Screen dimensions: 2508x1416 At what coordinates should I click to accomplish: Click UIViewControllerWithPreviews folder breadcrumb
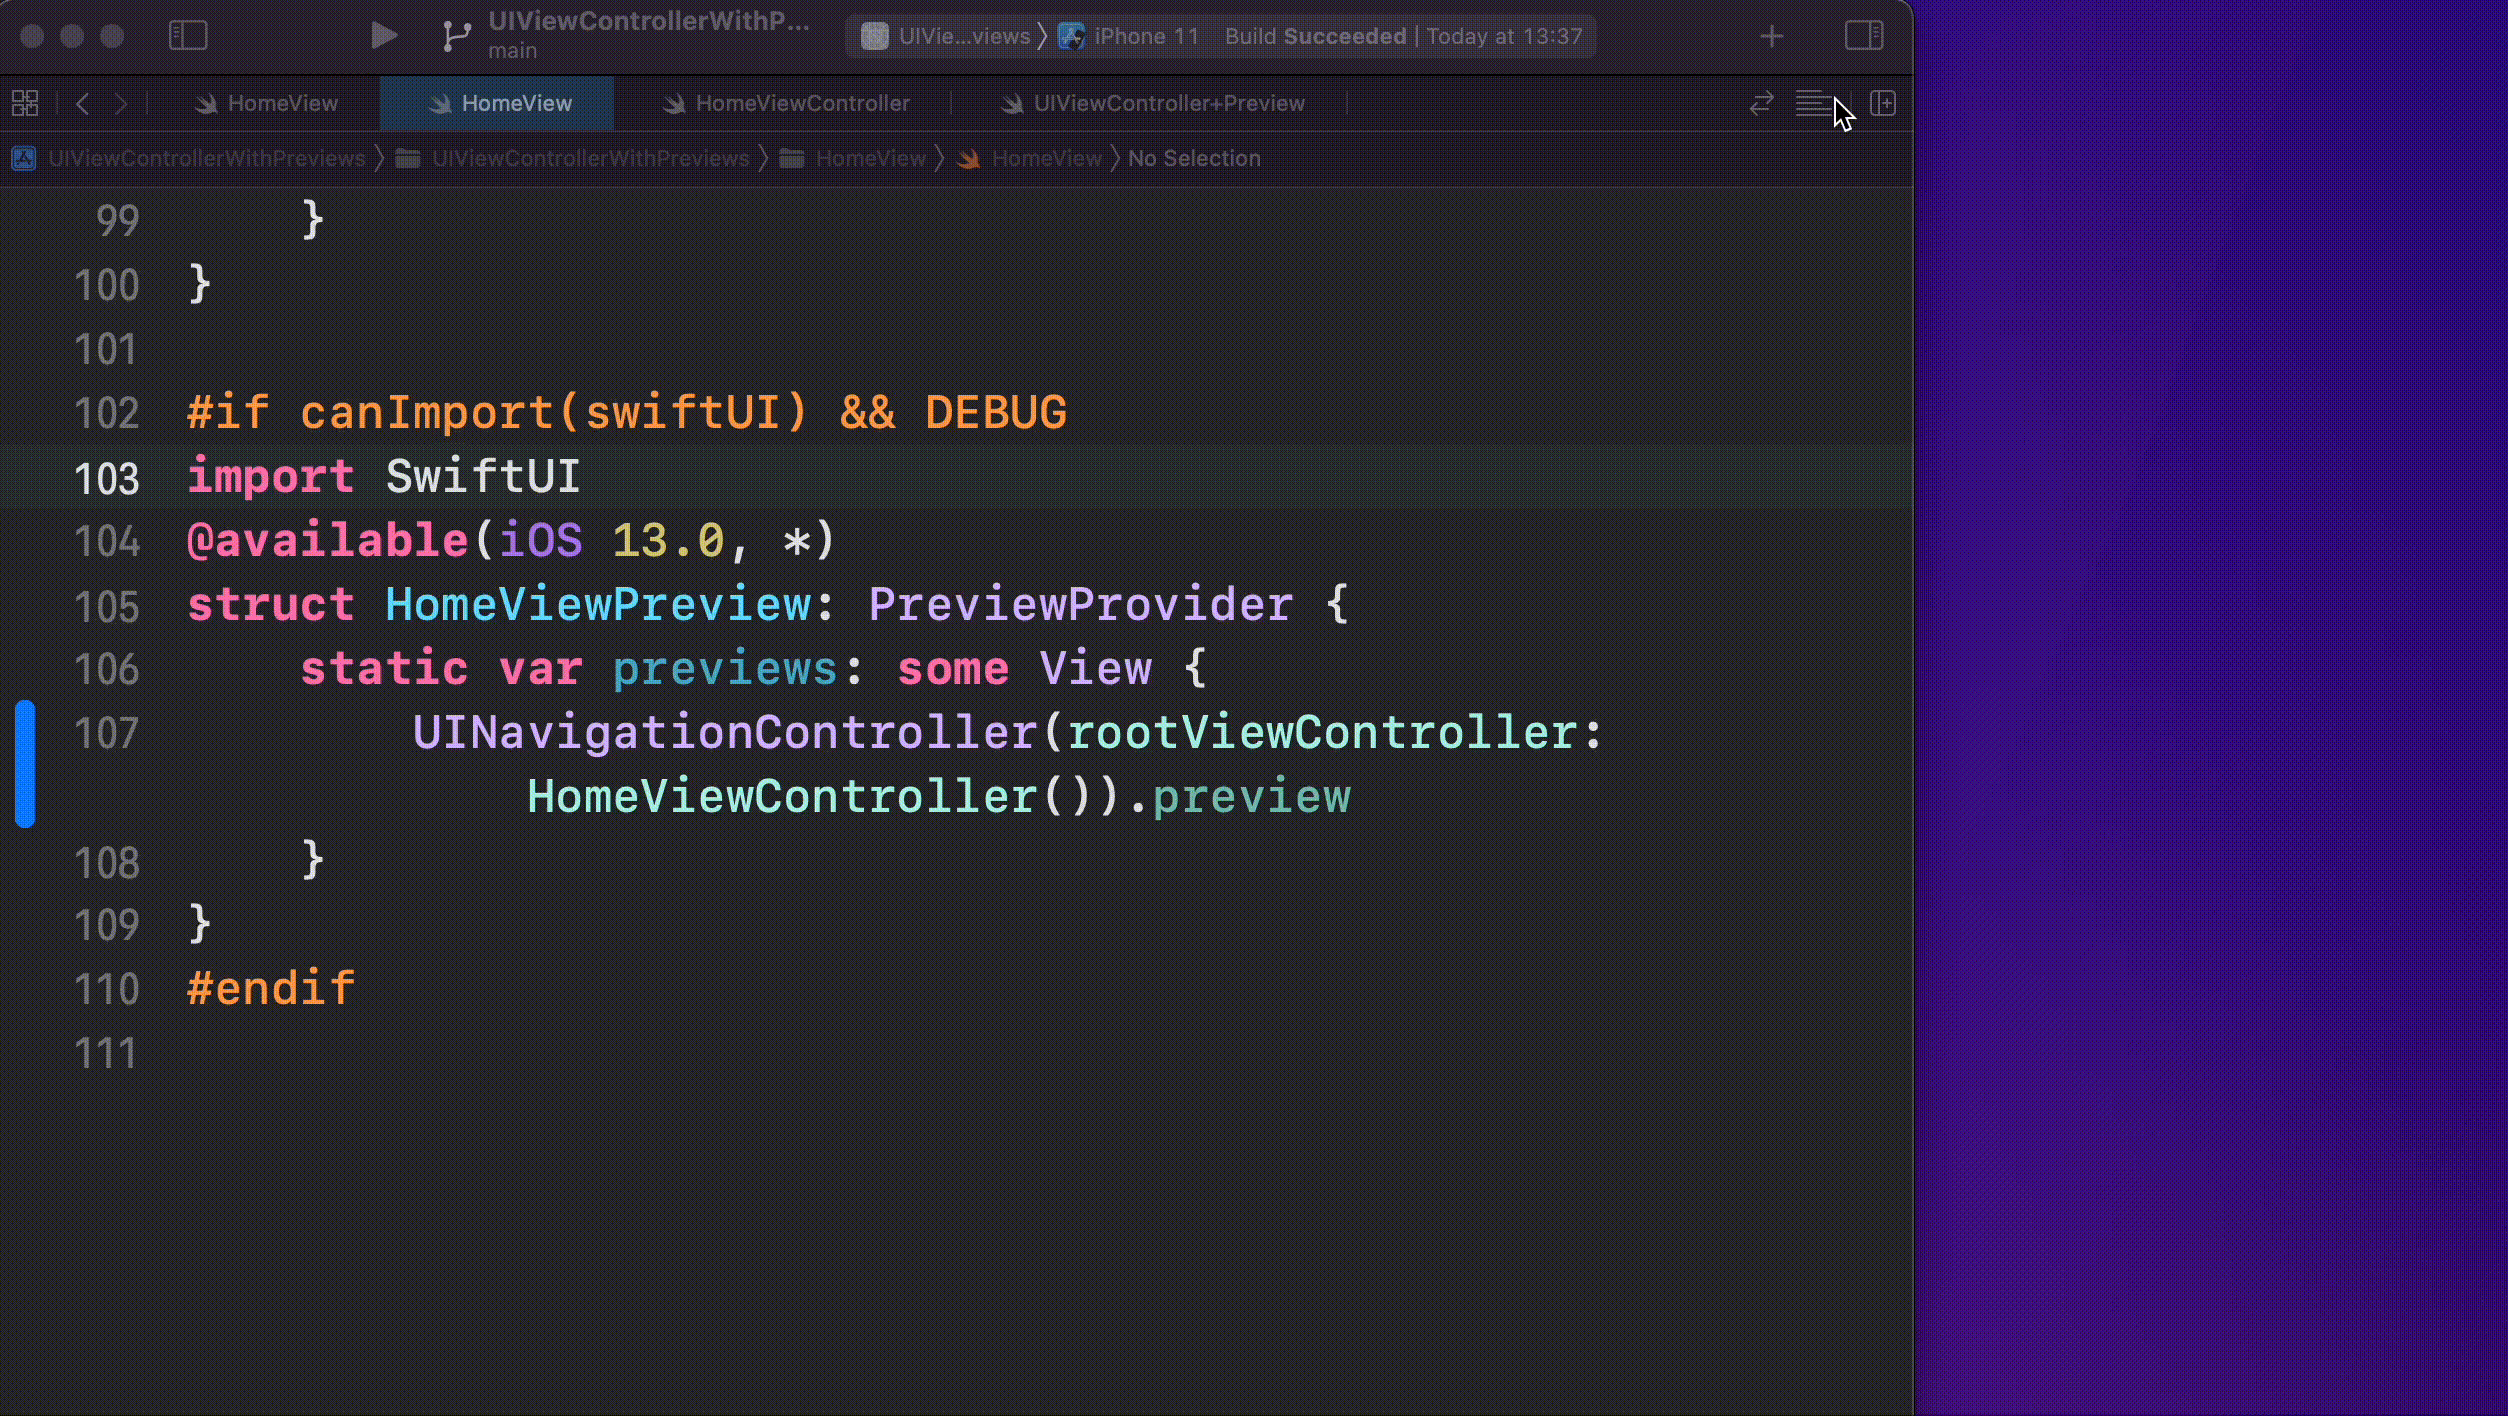point(573,158)
